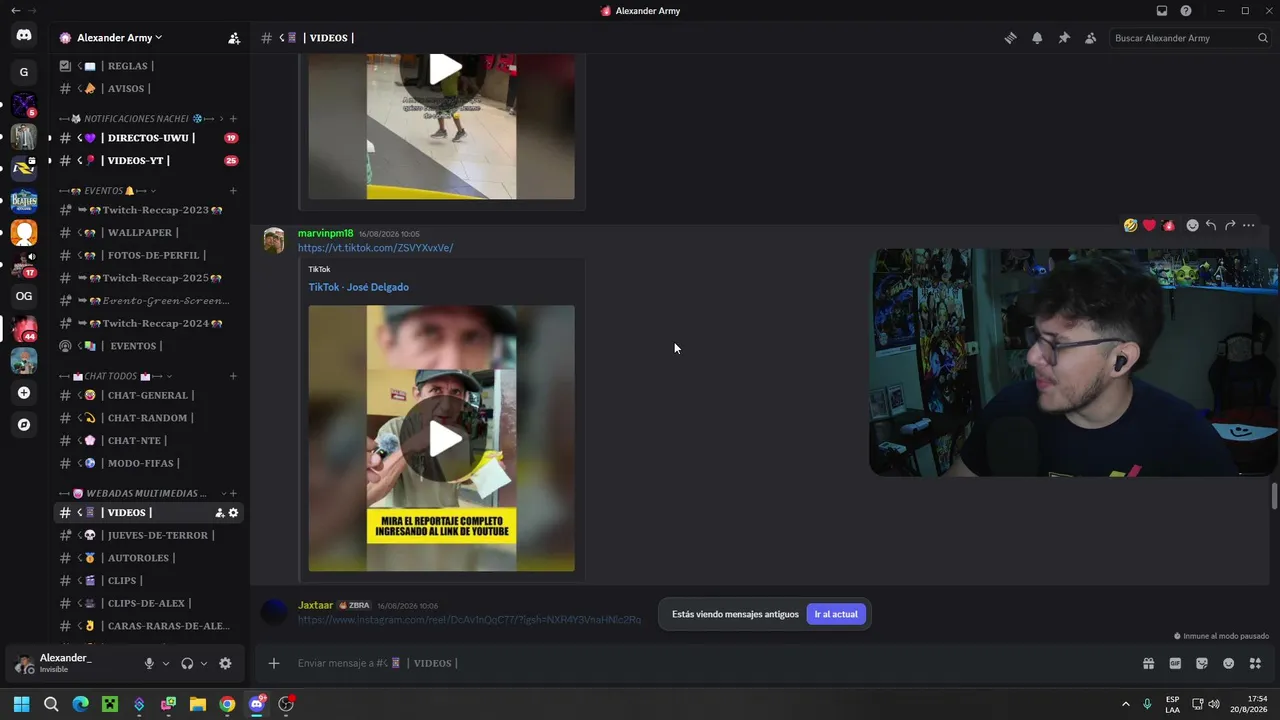
Task: Show pinned messages
Action: click(1064, 38)
